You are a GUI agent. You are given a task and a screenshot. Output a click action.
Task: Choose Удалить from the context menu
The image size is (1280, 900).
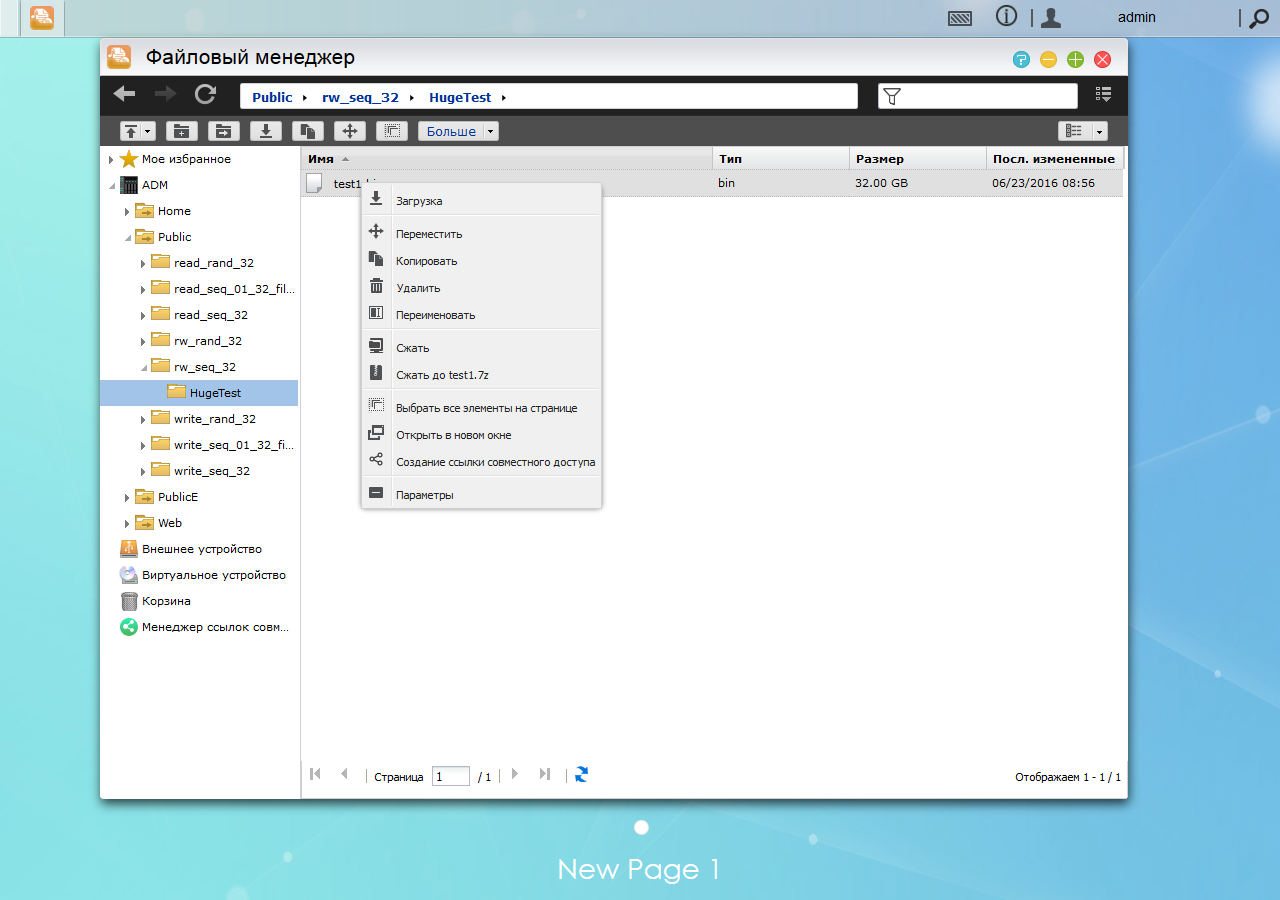click(x=481, y=288)
